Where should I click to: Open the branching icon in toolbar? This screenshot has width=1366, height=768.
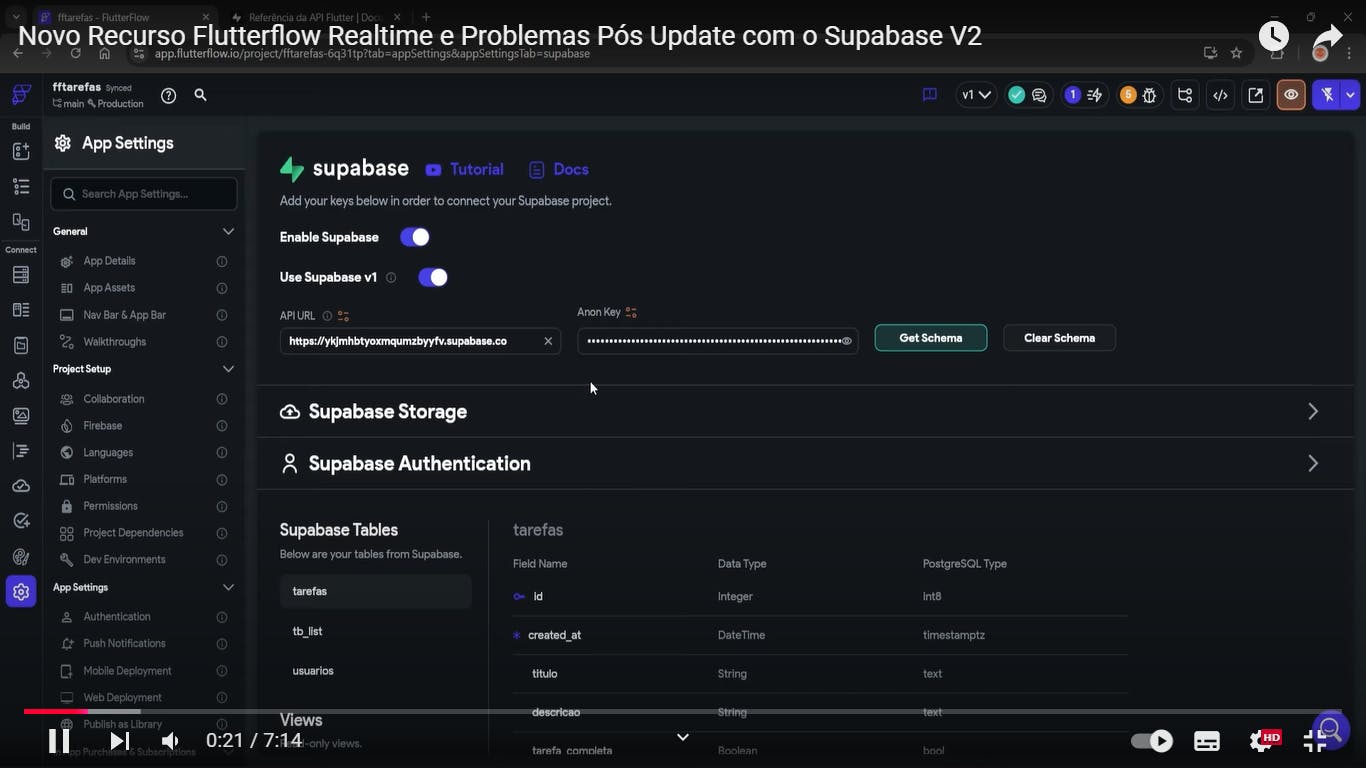pos(1185,95)
